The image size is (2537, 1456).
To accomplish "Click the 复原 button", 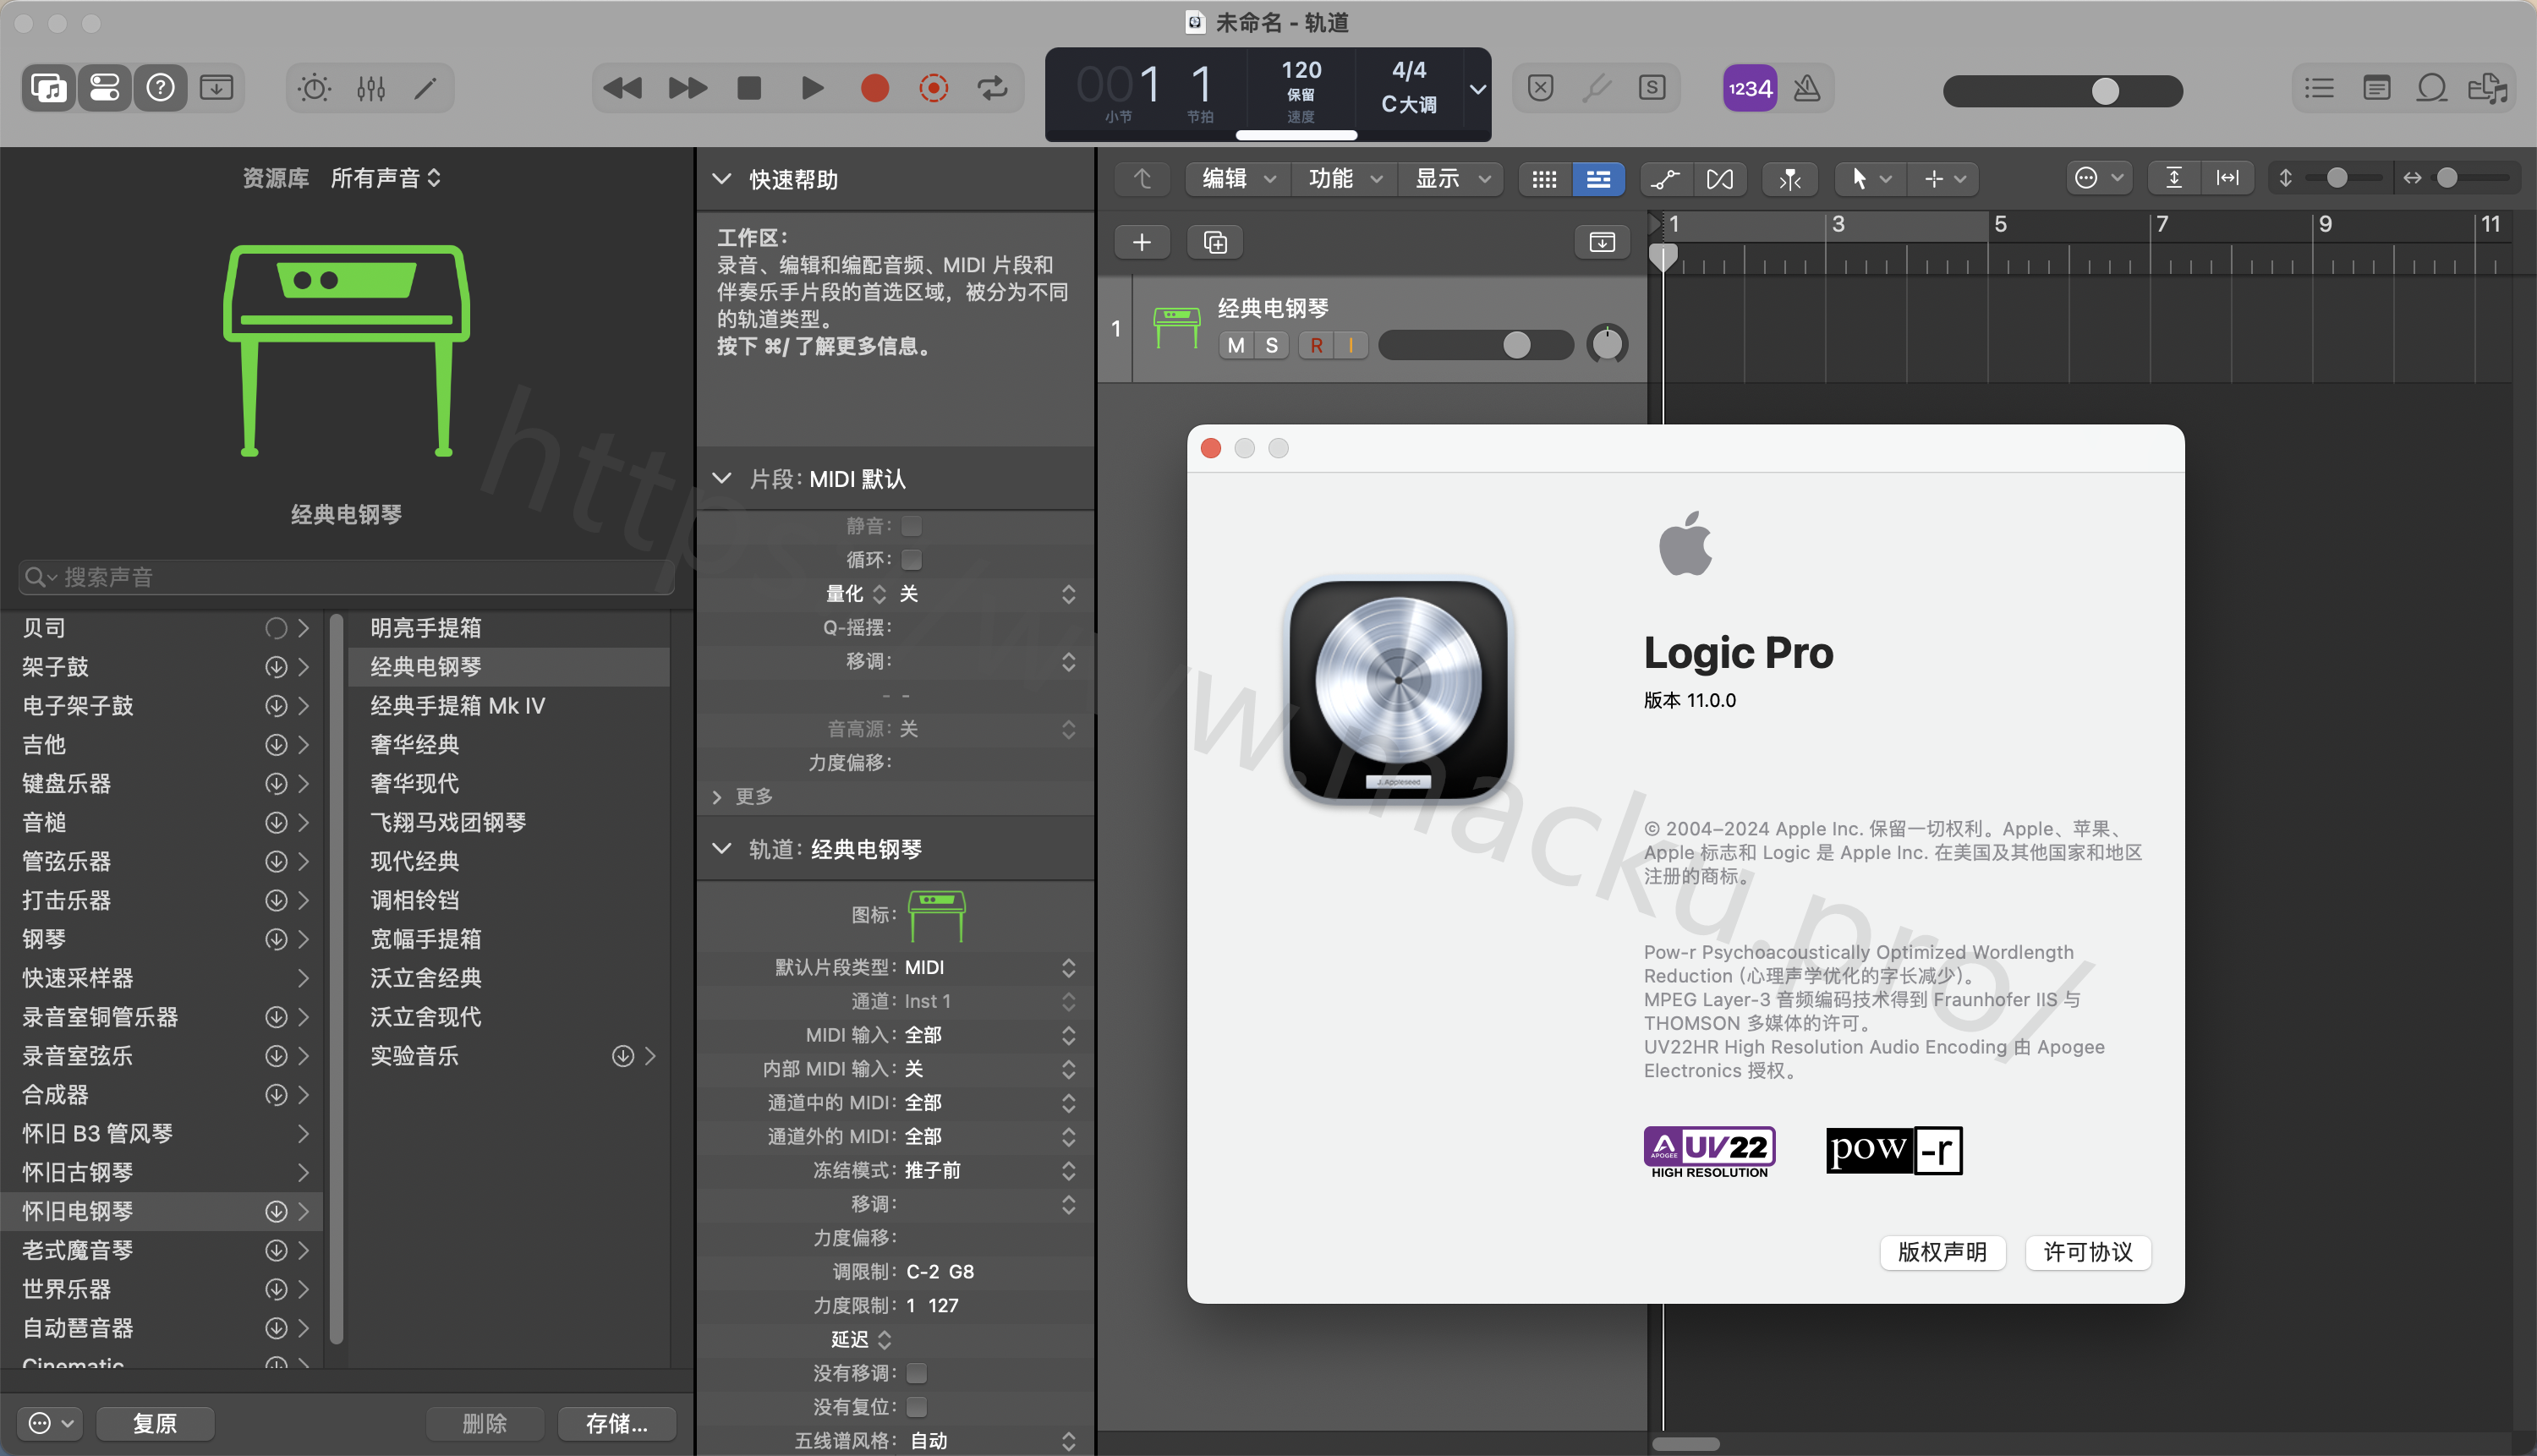I will click(155, 1423).
